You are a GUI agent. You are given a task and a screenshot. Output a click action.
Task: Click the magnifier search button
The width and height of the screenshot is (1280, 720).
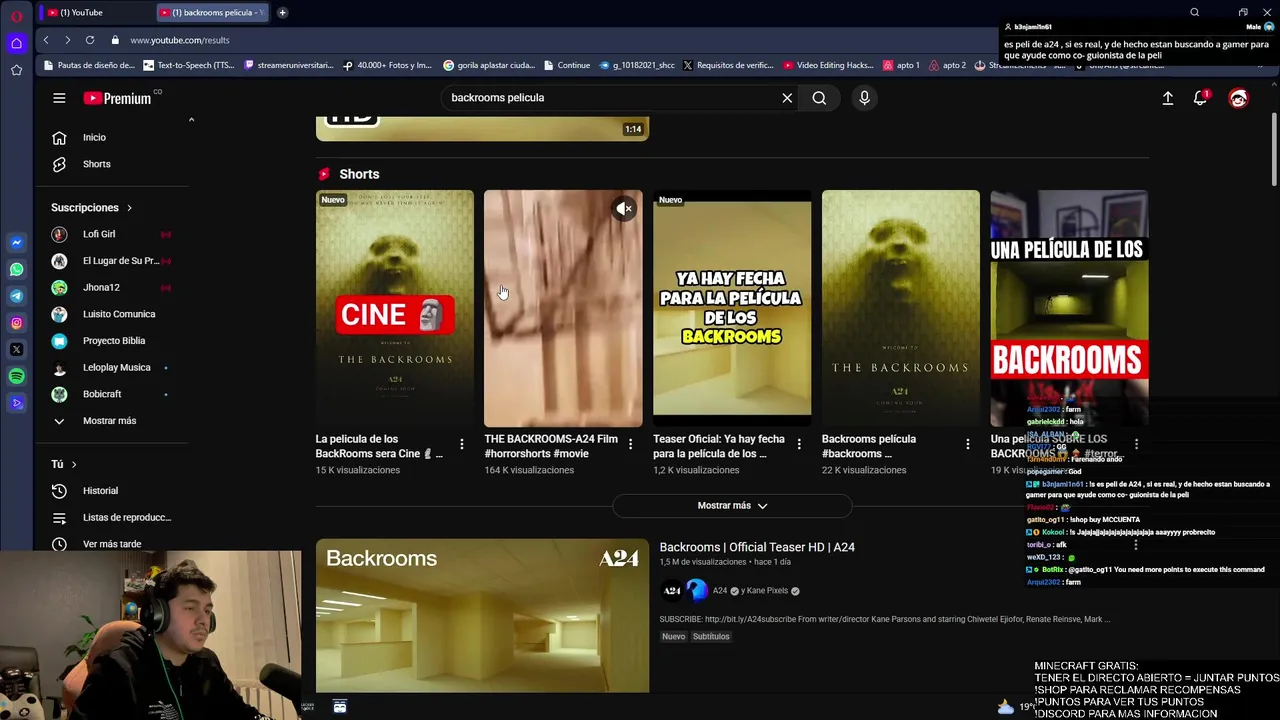(x=819, y=98)
